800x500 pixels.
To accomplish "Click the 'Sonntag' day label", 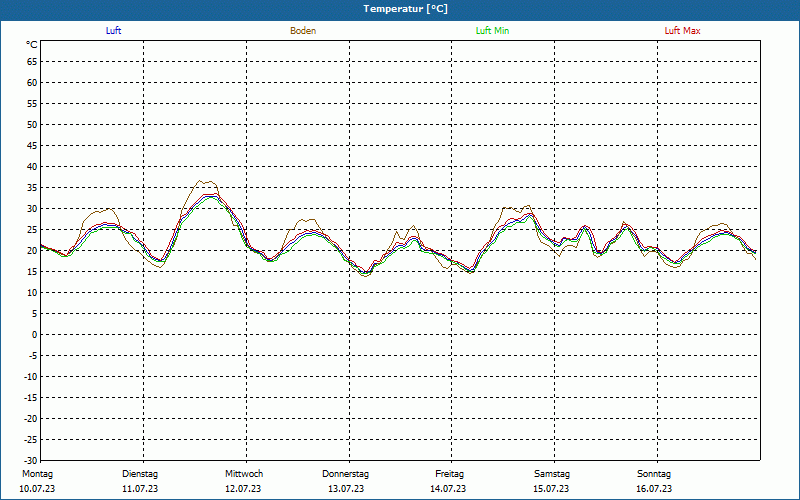I will pyautogui.click(x=654, y=474).
